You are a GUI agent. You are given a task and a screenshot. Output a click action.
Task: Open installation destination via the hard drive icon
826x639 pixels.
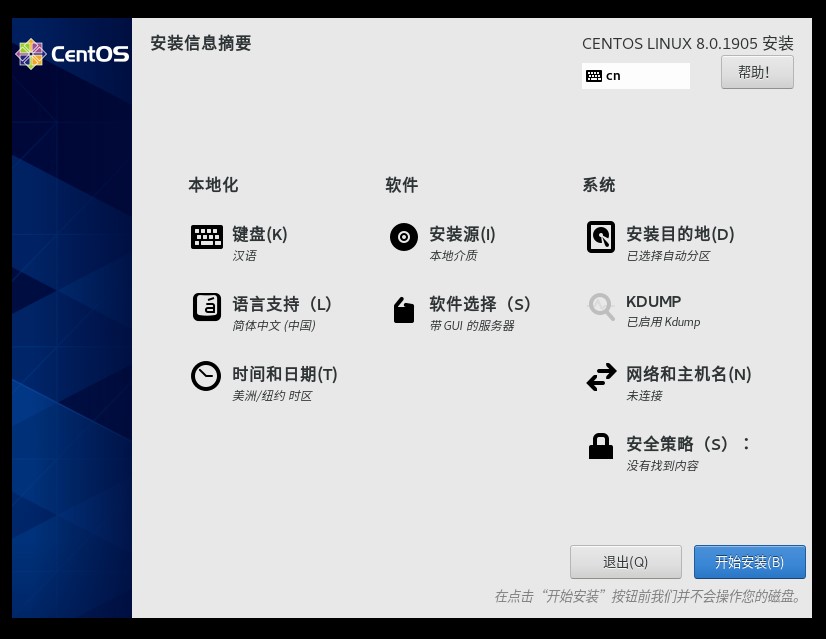pos(601,237)
